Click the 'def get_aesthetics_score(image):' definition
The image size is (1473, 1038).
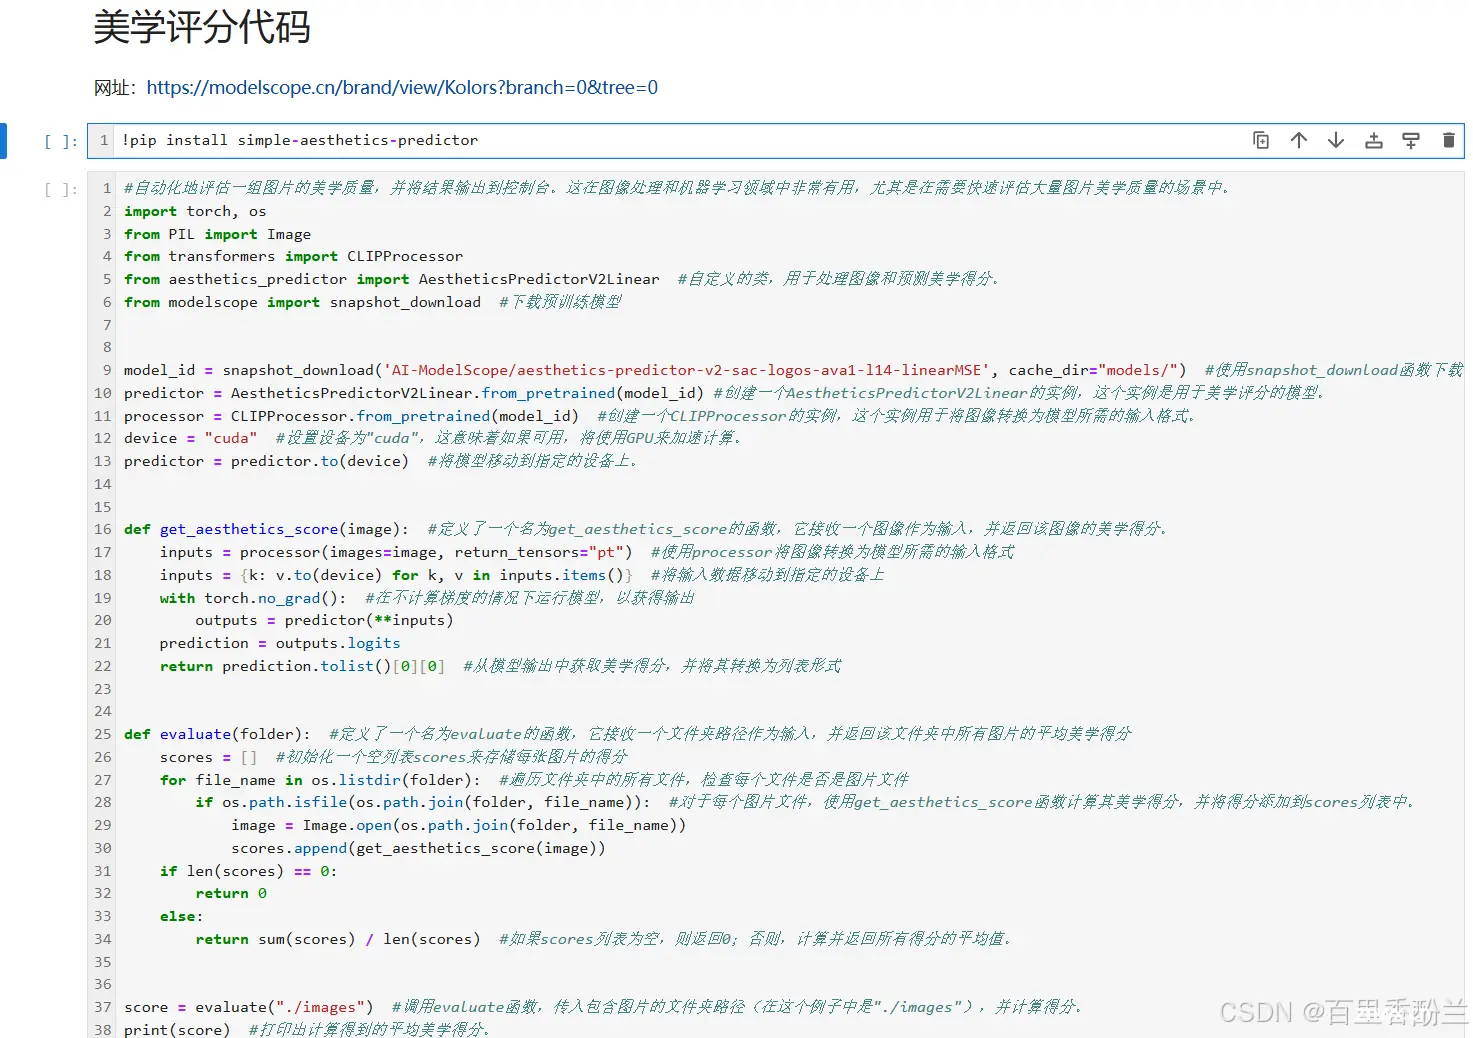(x=266, y=529)
